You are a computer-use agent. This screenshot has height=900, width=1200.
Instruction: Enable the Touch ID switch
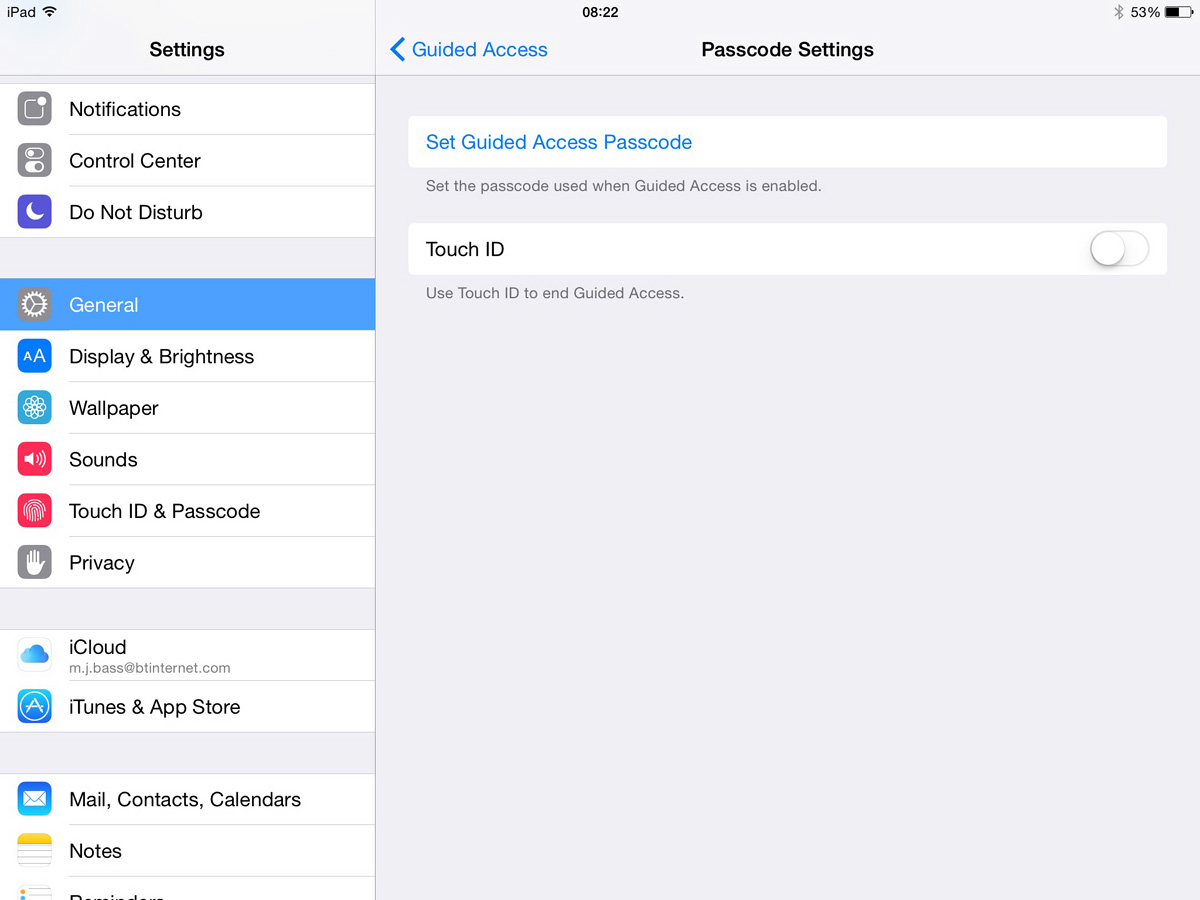point(1119,249)
